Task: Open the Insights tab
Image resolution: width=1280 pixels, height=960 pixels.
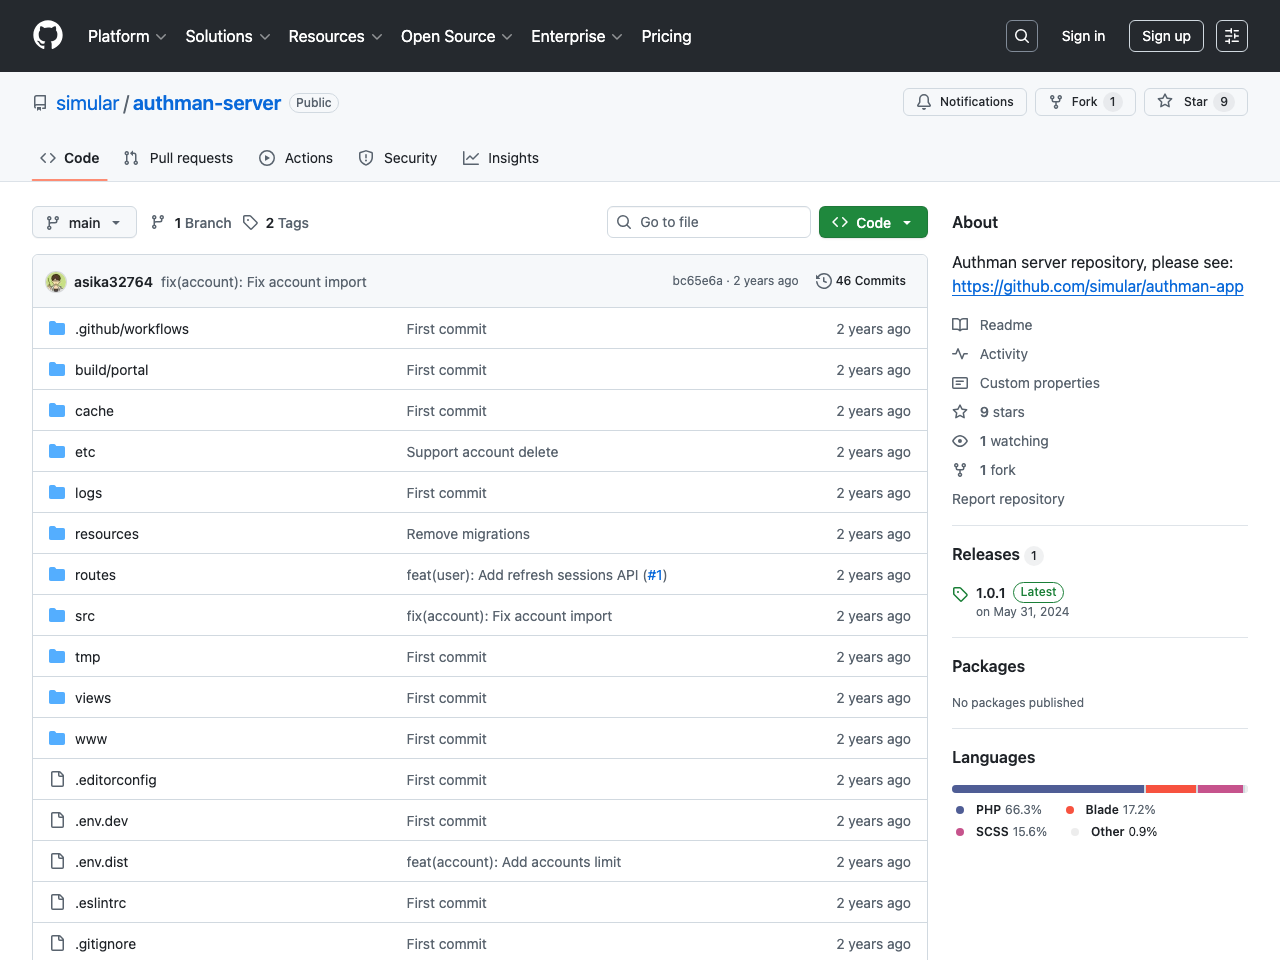Action: [500, 158]
